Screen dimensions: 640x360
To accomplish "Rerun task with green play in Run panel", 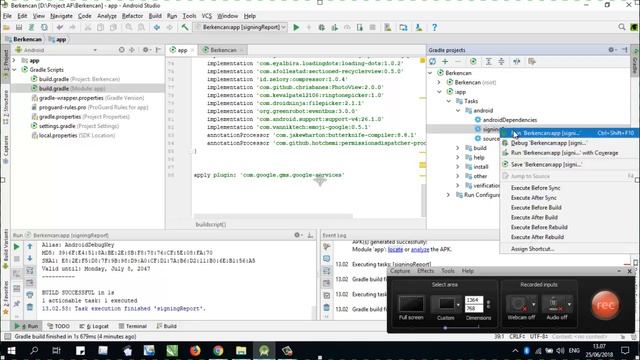I will click(17, 247).
